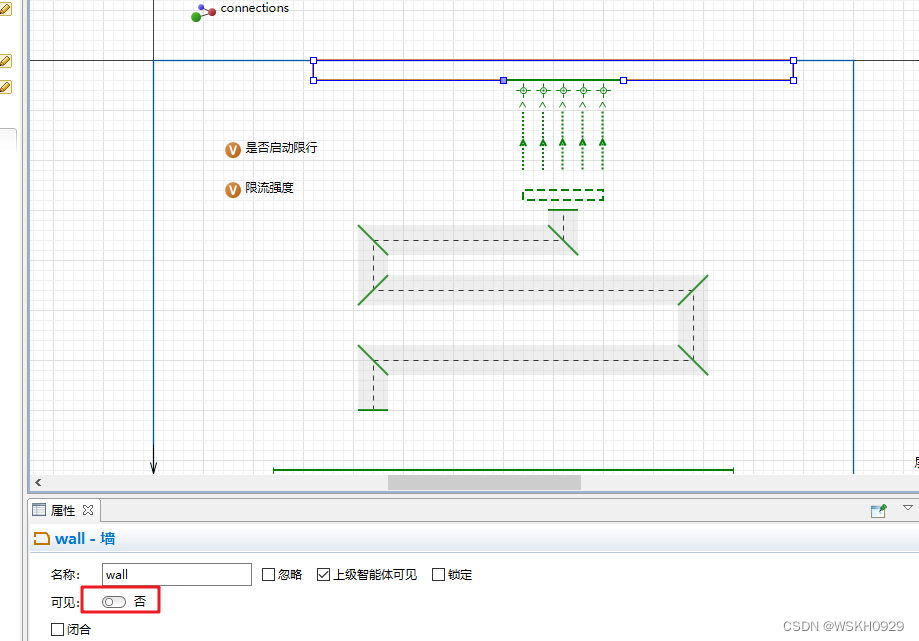Image resolution: width=919 pixels, height=641 pixels.
Task: Select the dashed green rectangle area
Action: [x=563, y=195]
